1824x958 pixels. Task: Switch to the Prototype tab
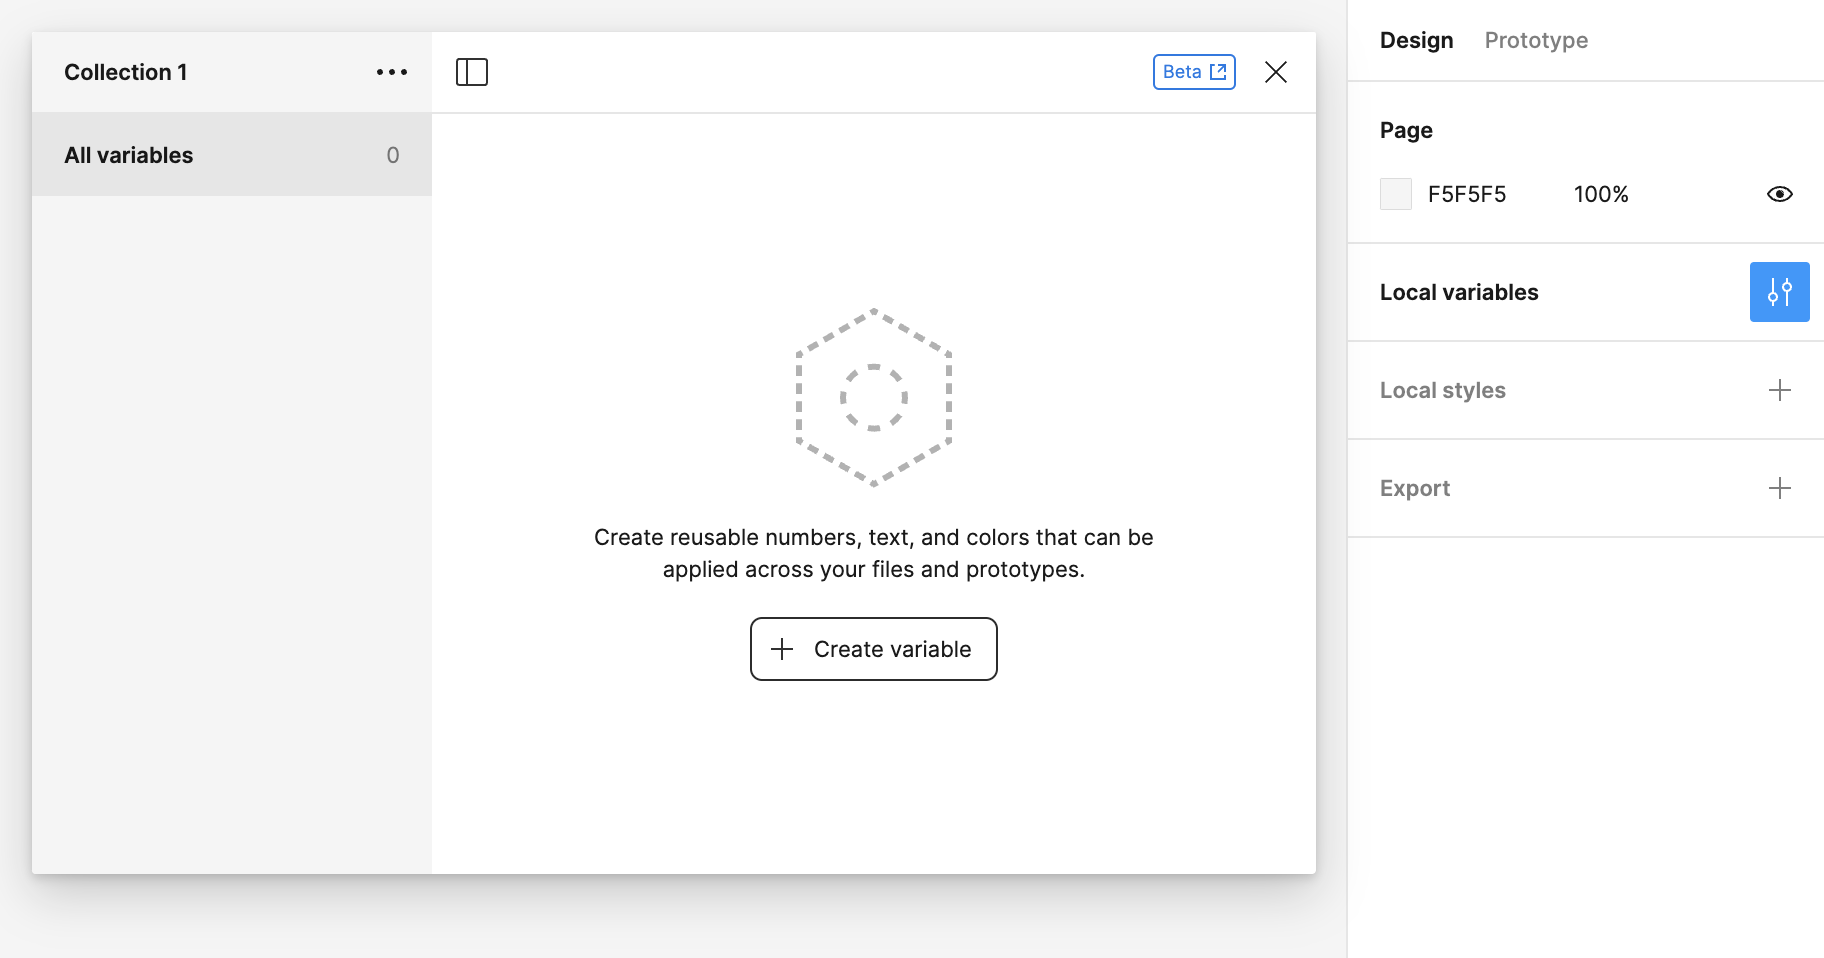tap(1535, 40)
